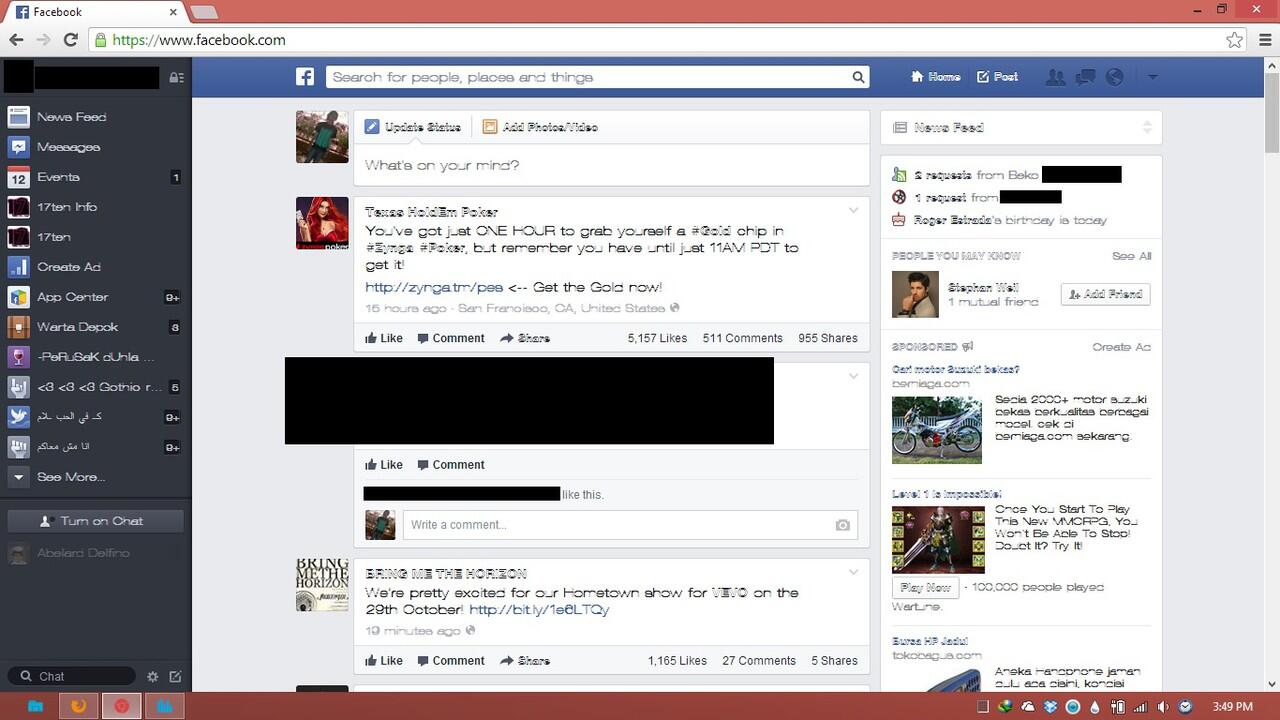Screen dimensions: 1280x720
Task: Click the sidebar lock icon beside name
Action: tap(176, 77)
